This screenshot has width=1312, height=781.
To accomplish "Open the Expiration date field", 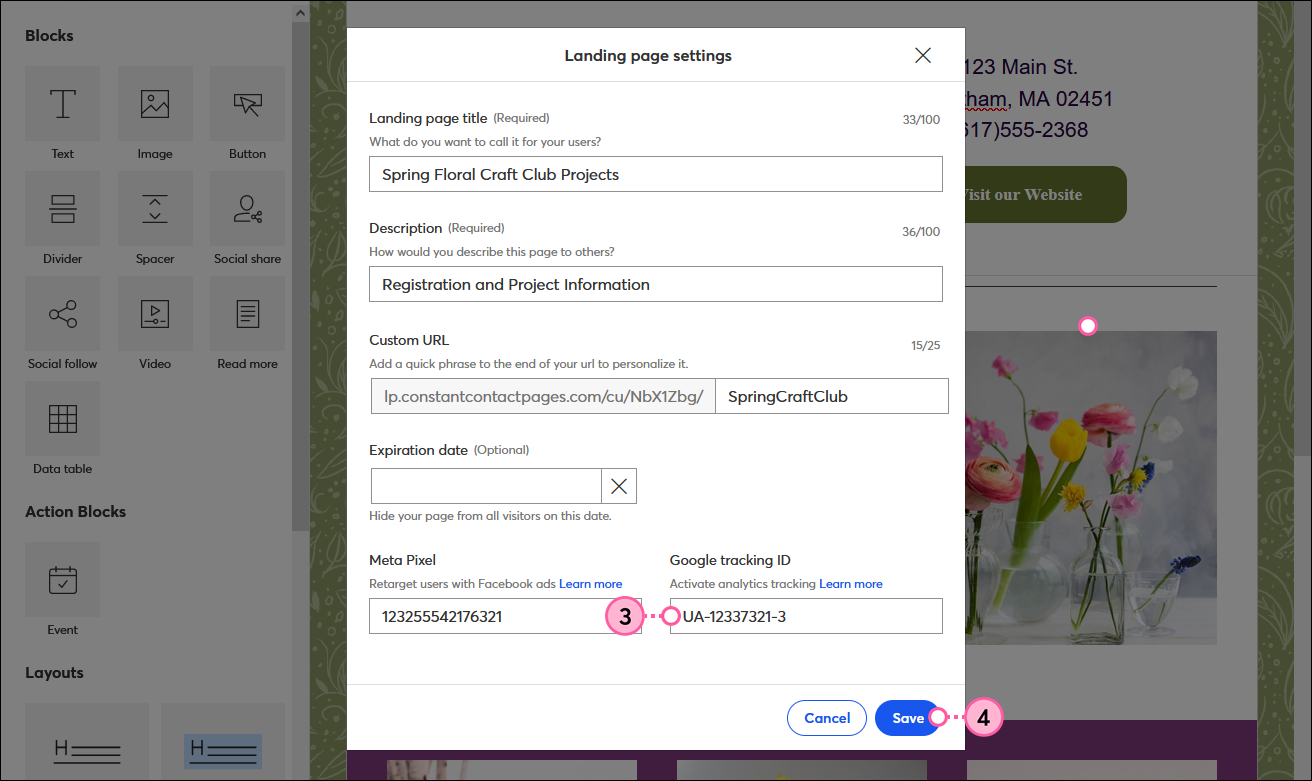I will [486, 486].
